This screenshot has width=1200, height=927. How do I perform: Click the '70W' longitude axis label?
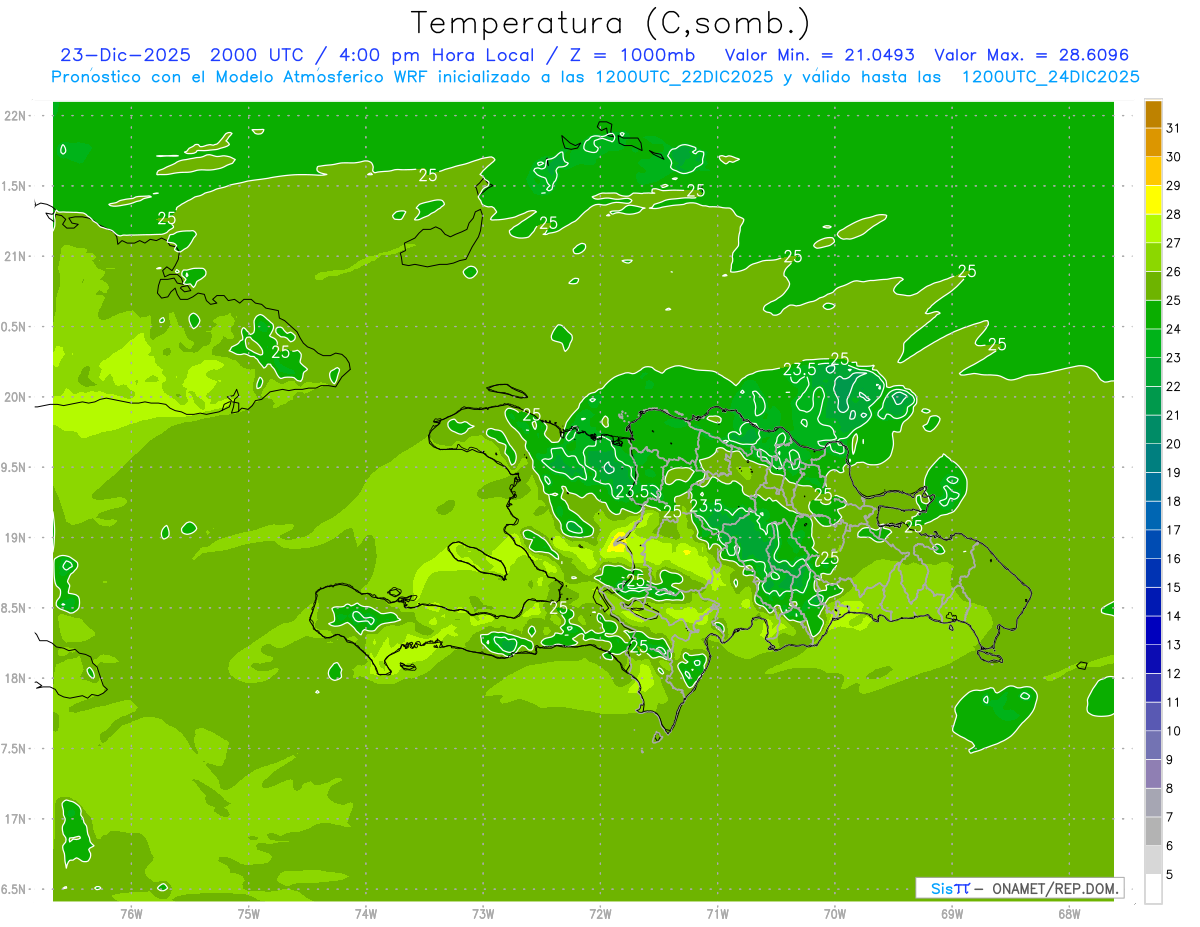[x=835, y=914]
